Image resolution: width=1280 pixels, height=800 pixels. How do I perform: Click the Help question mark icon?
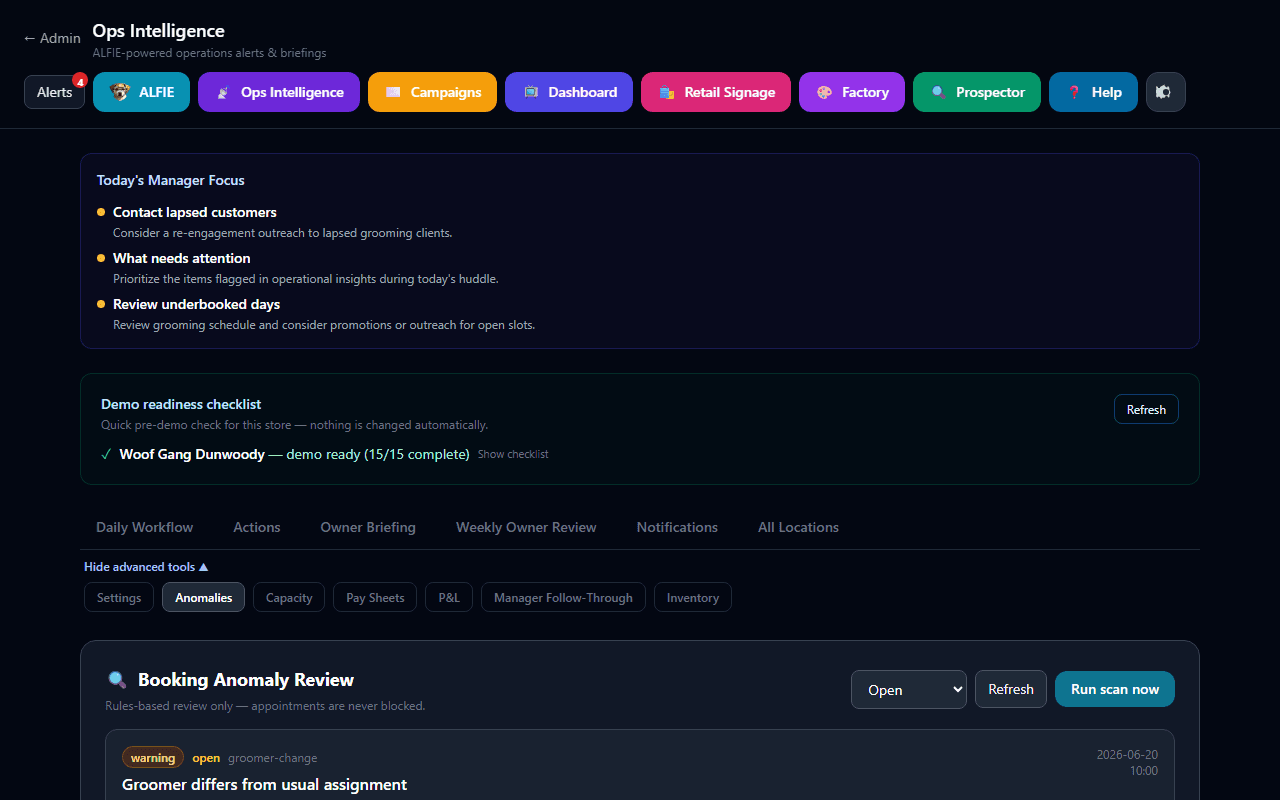tap(1074, 92)
